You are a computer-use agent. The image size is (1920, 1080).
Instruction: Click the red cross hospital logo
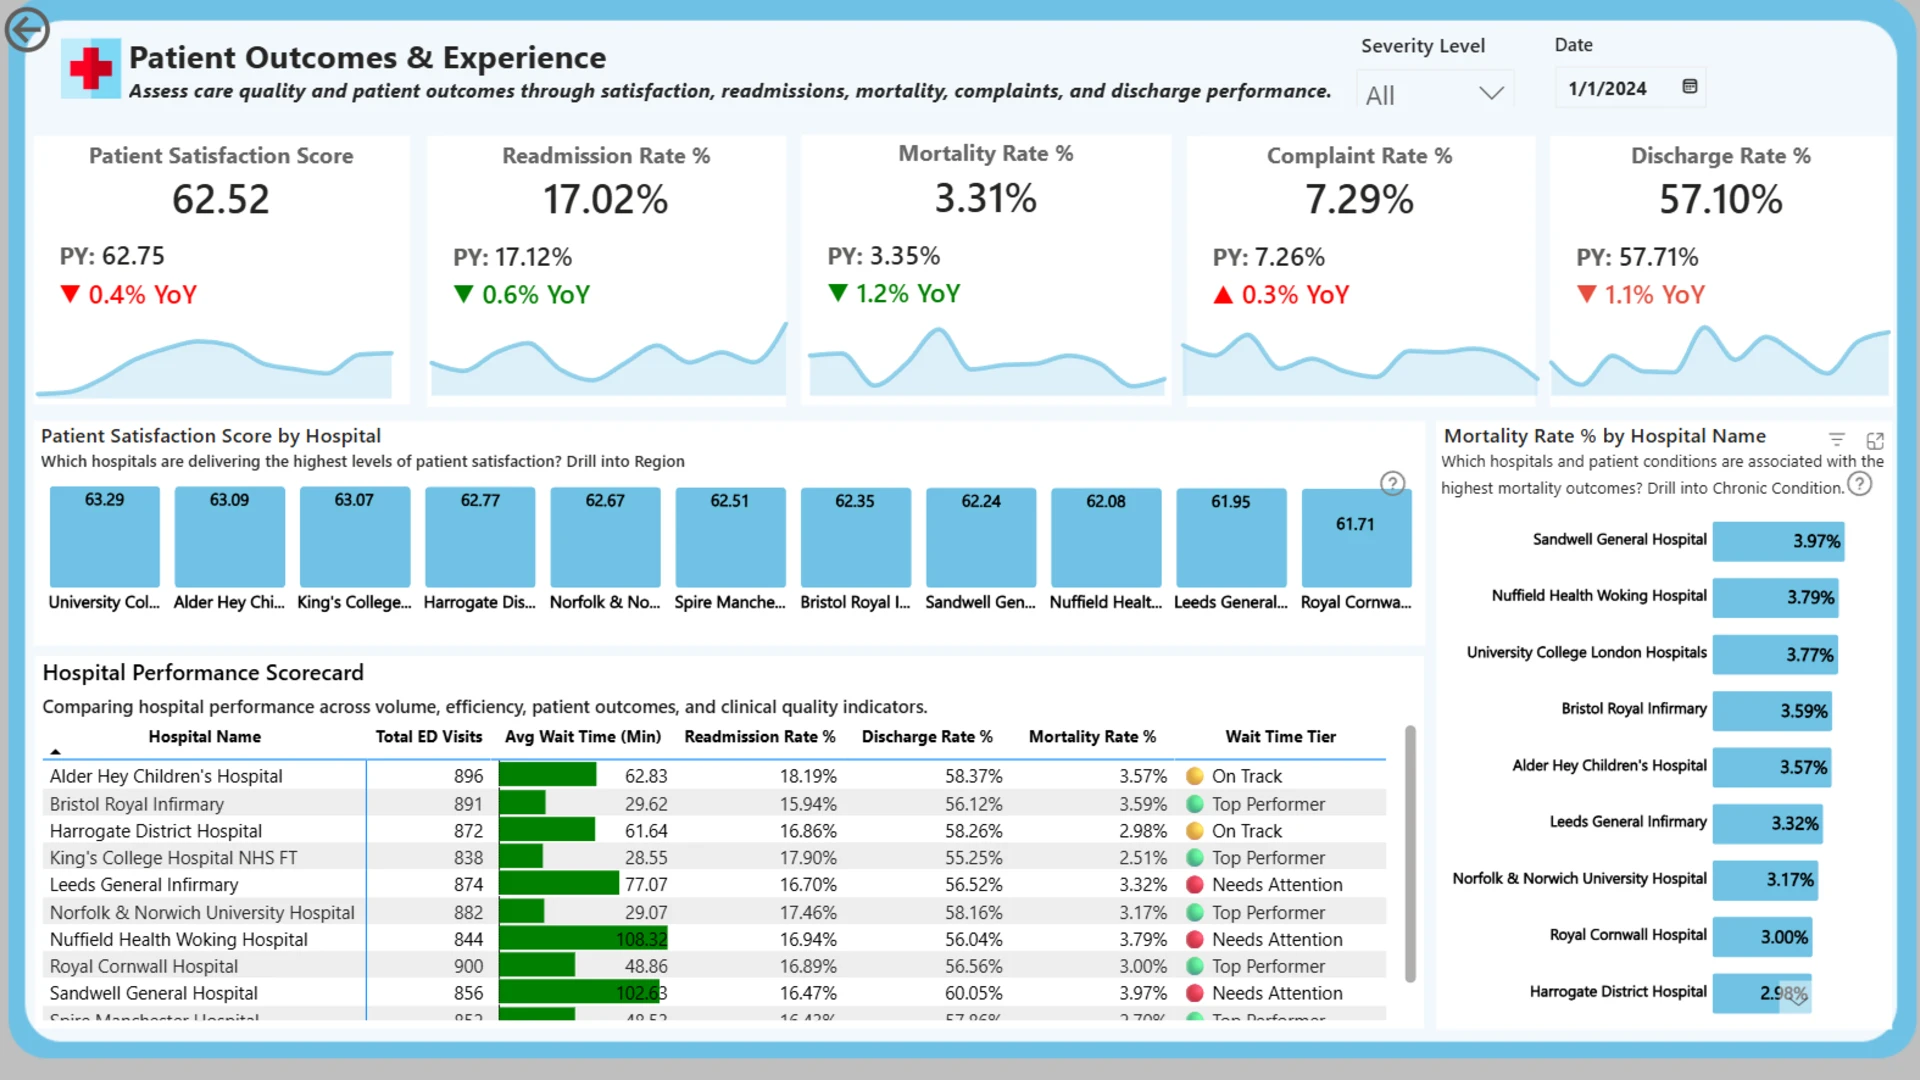point(91,69)
